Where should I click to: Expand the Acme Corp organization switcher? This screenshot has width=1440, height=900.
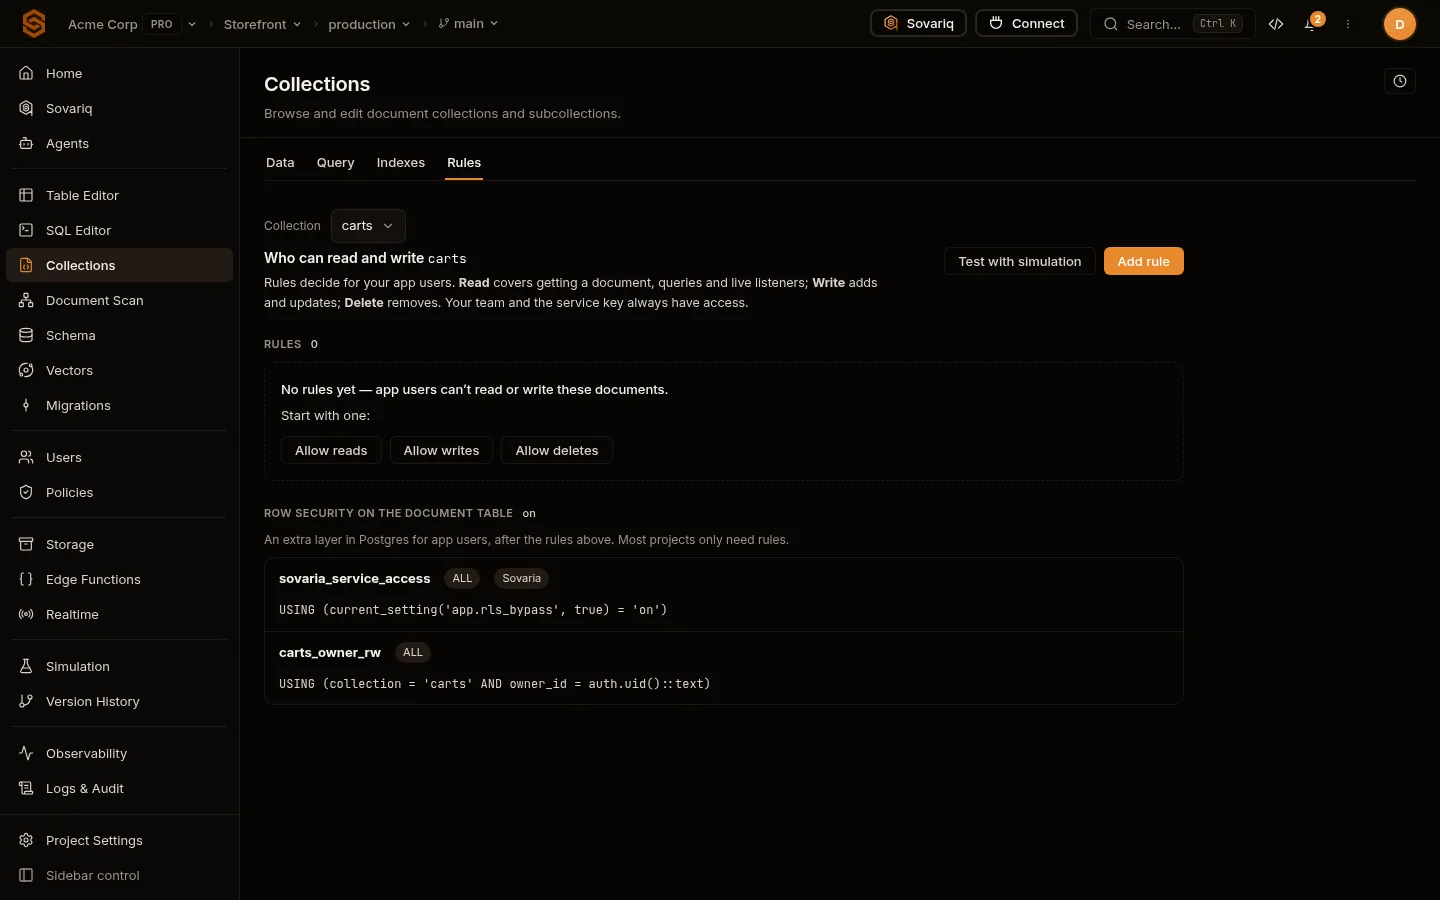tap(192, 24)
